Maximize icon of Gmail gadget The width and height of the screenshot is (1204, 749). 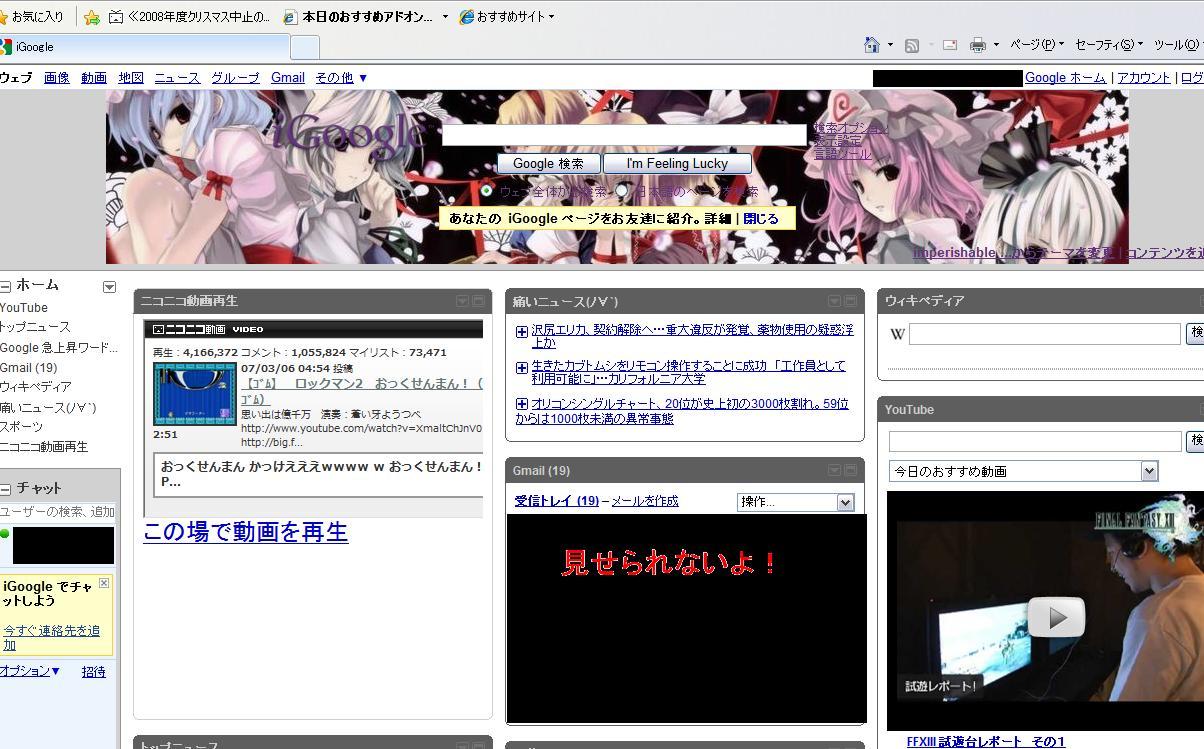(x=850, y=470)
